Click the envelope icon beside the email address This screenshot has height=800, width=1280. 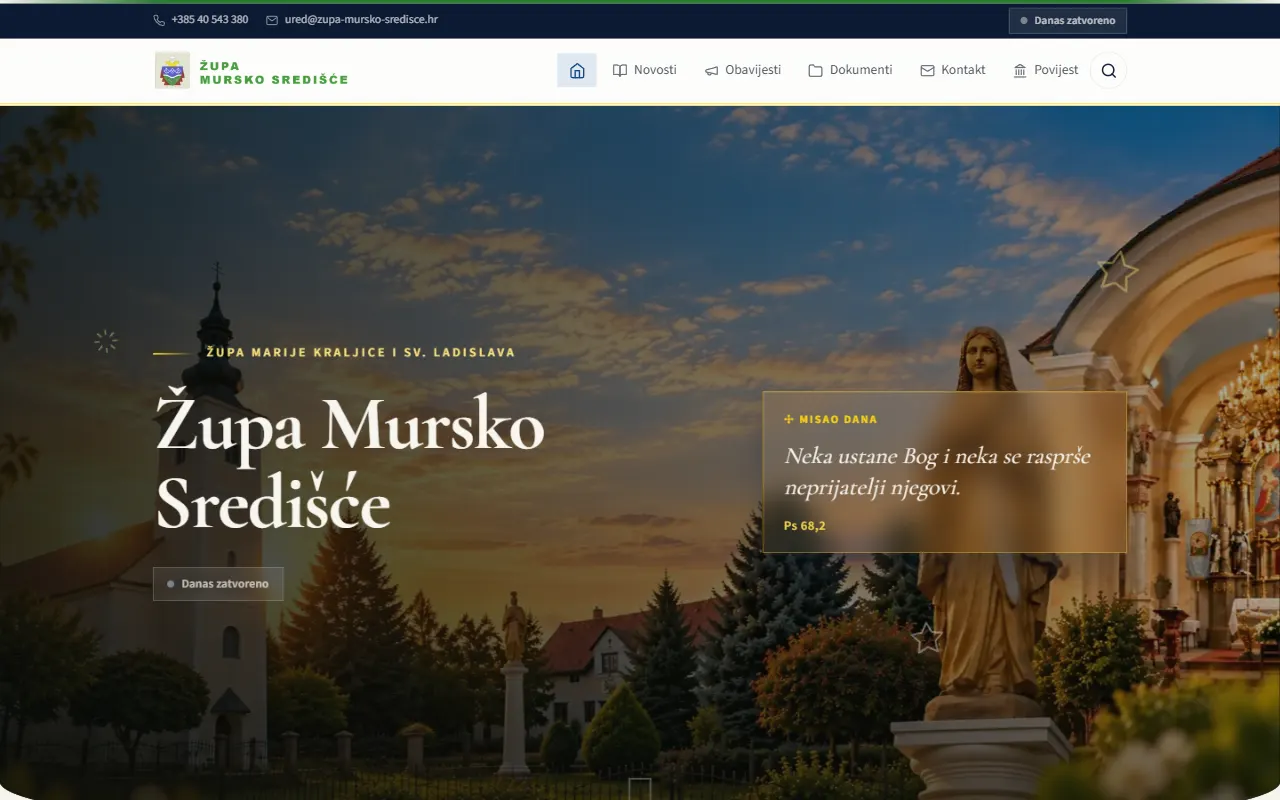[272, 20]
